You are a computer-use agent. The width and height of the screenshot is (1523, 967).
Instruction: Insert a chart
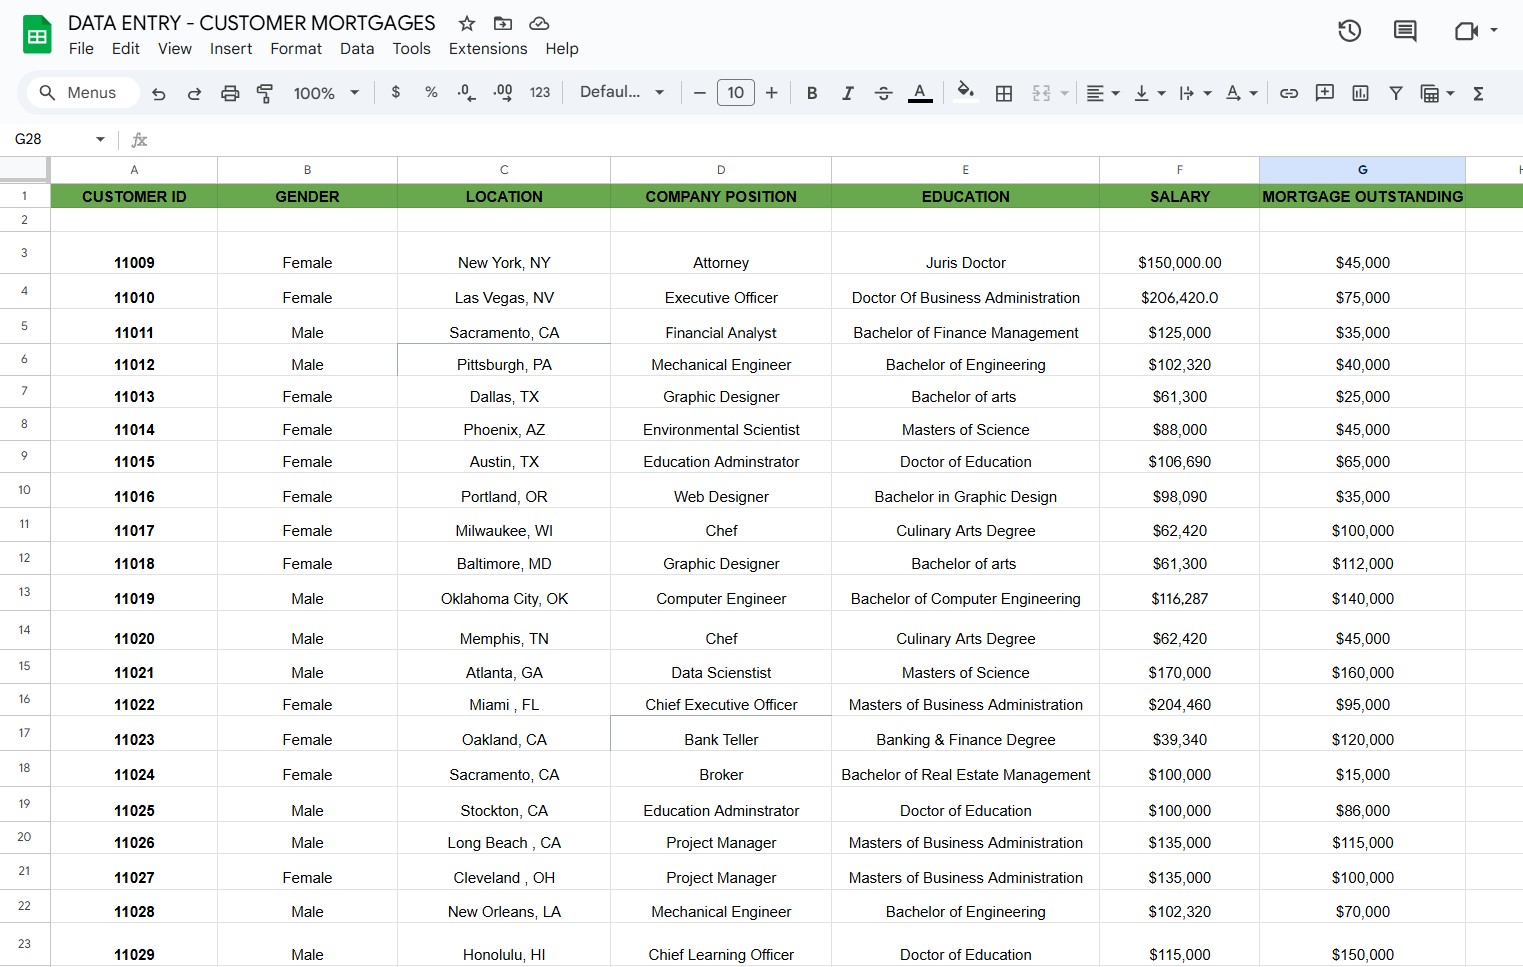(1360, 93)
